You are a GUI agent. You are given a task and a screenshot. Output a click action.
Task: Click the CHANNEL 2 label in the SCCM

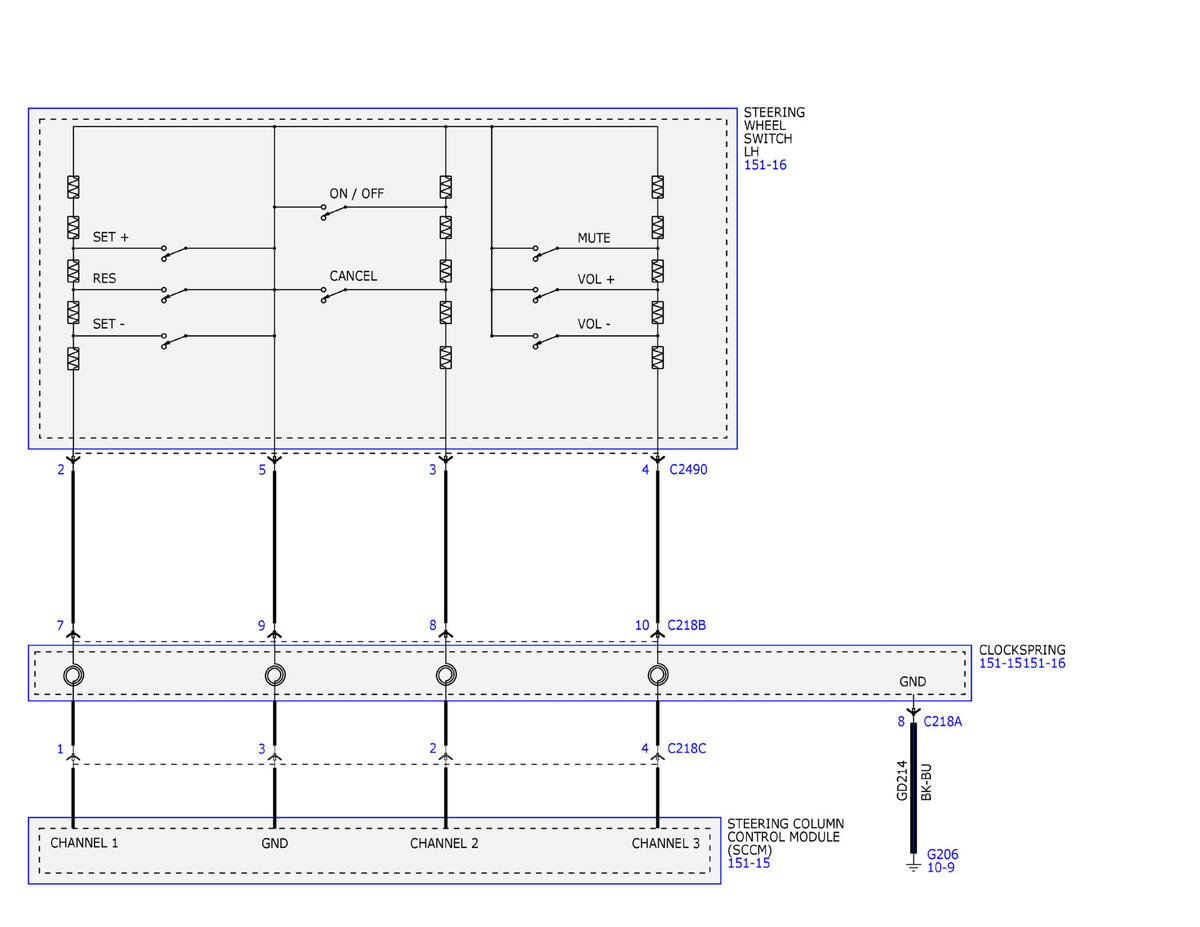point(444,843)
